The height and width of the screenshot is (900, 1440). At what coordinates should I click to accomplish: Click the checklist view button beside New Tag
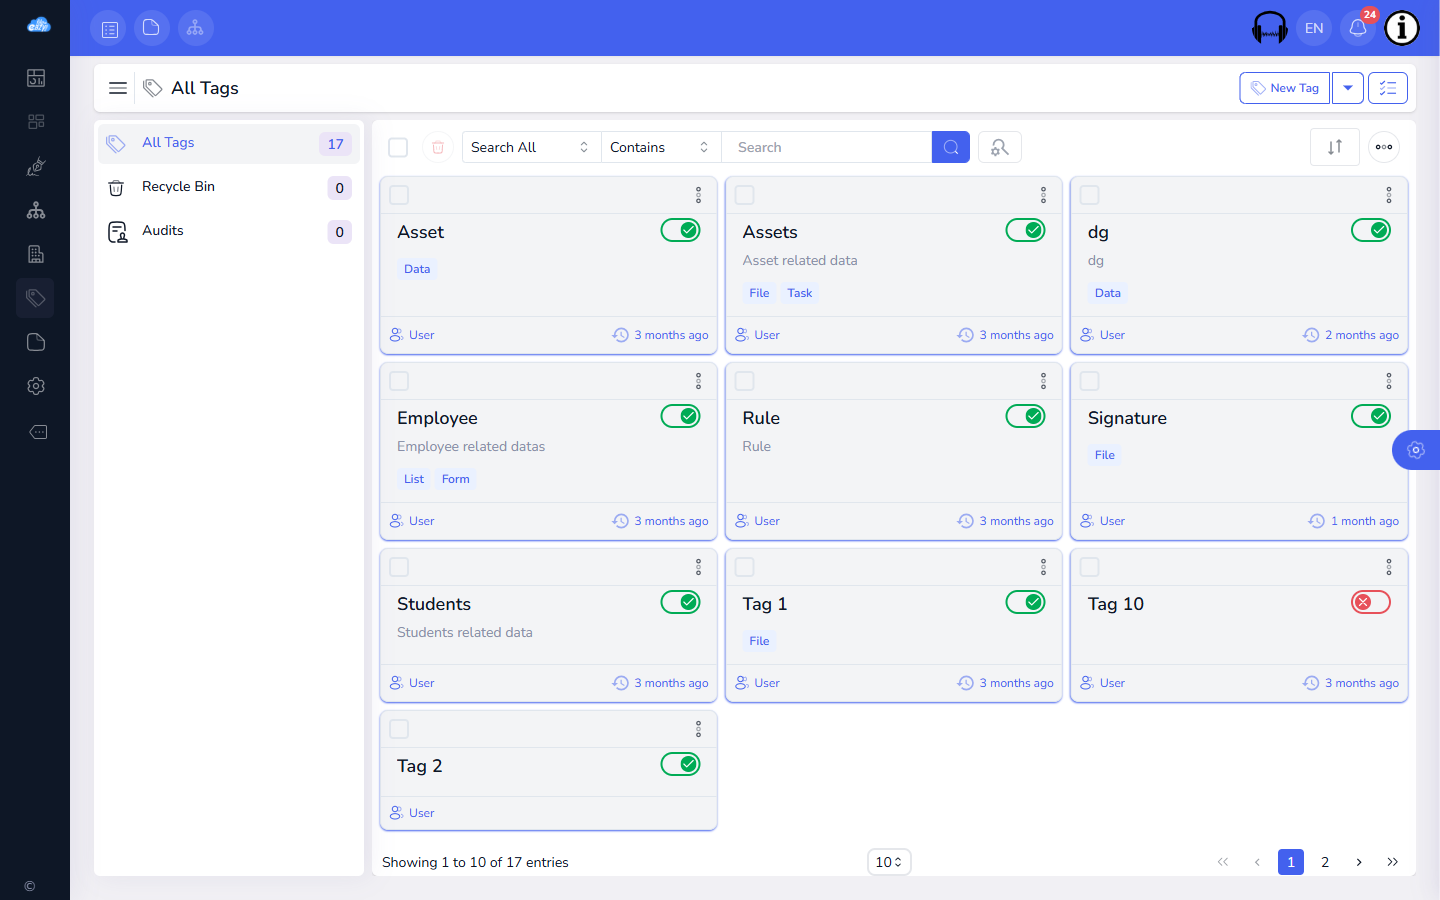point(1388,88)
